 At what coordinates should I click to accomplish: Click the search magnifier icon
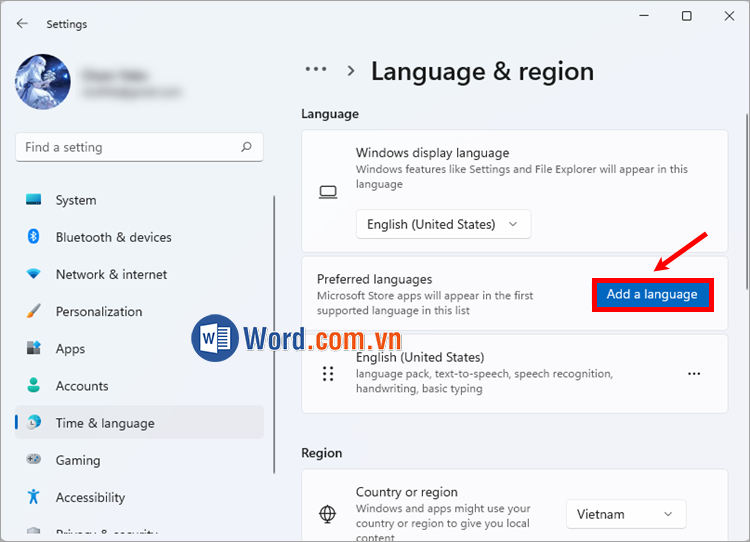point(246,147)
